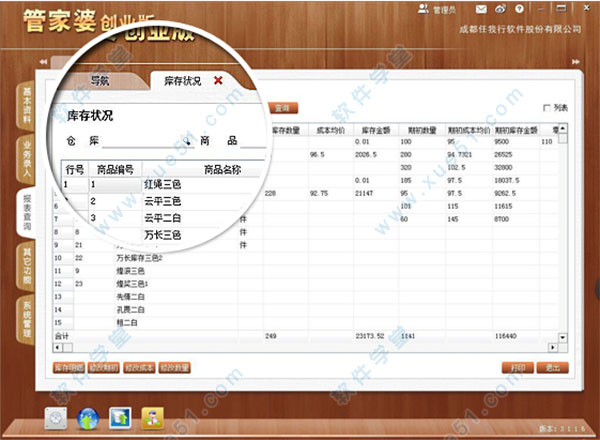Open the 其它功能 side tab
Viewport: 600px width, 440px height.
27,266
